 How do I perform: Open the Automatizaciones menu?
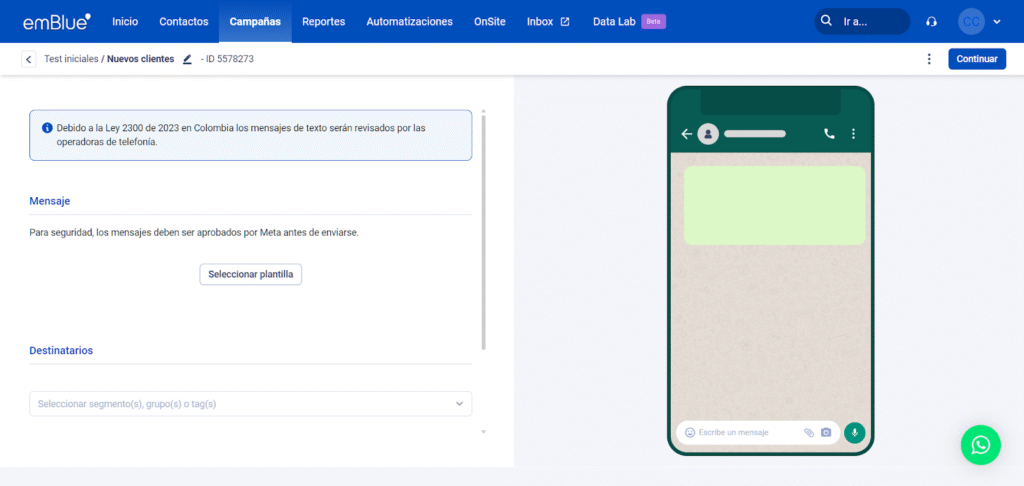[x=409, y=21]
